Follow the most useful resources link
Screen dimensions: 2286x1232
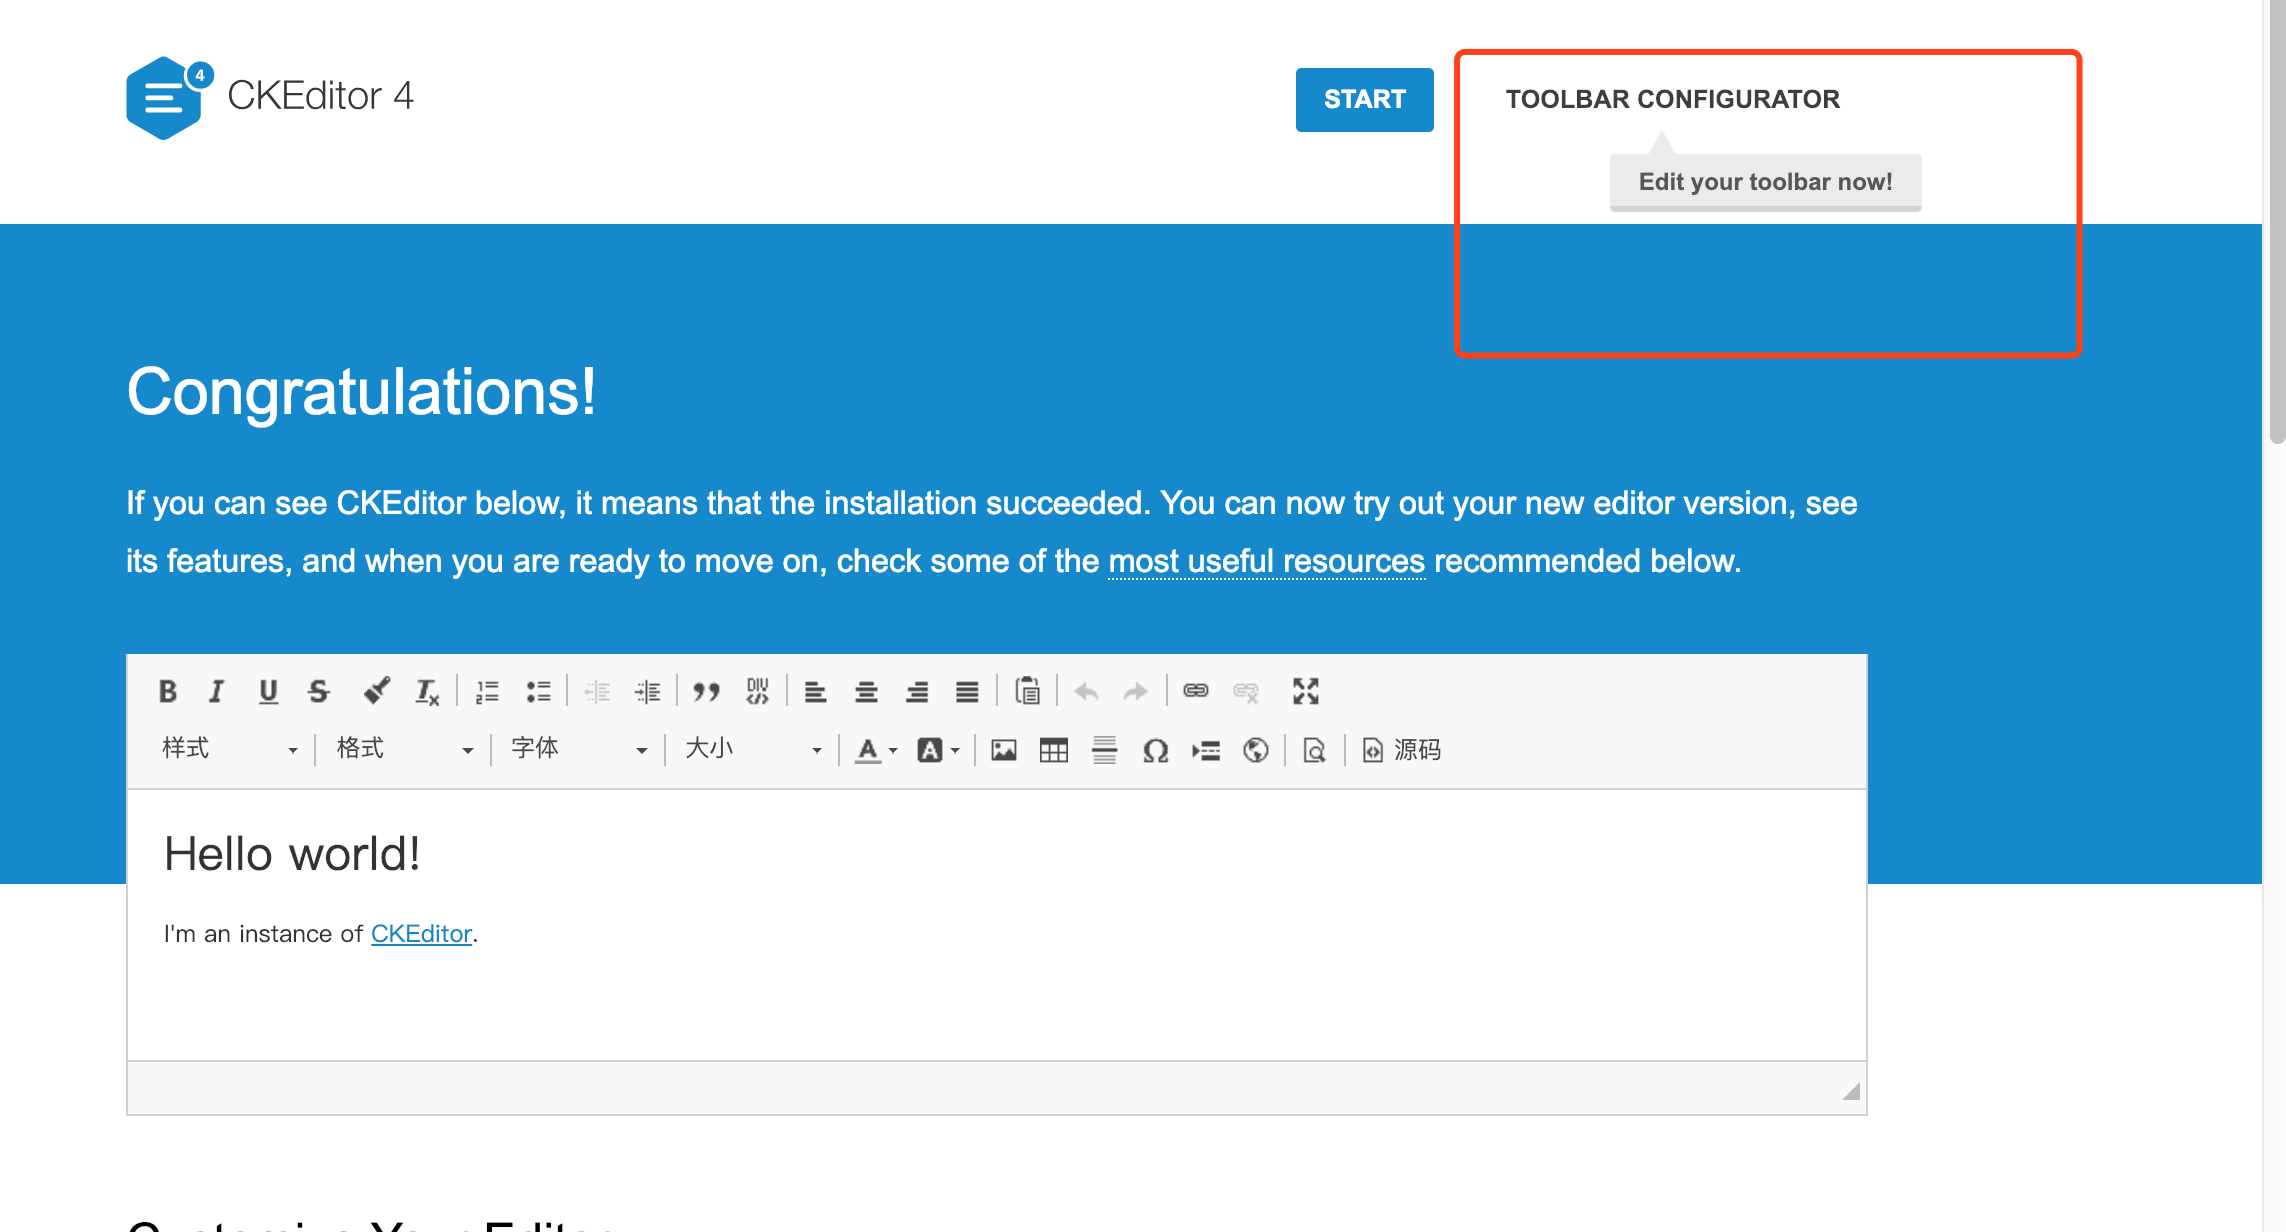click(x=1266, y=561)
